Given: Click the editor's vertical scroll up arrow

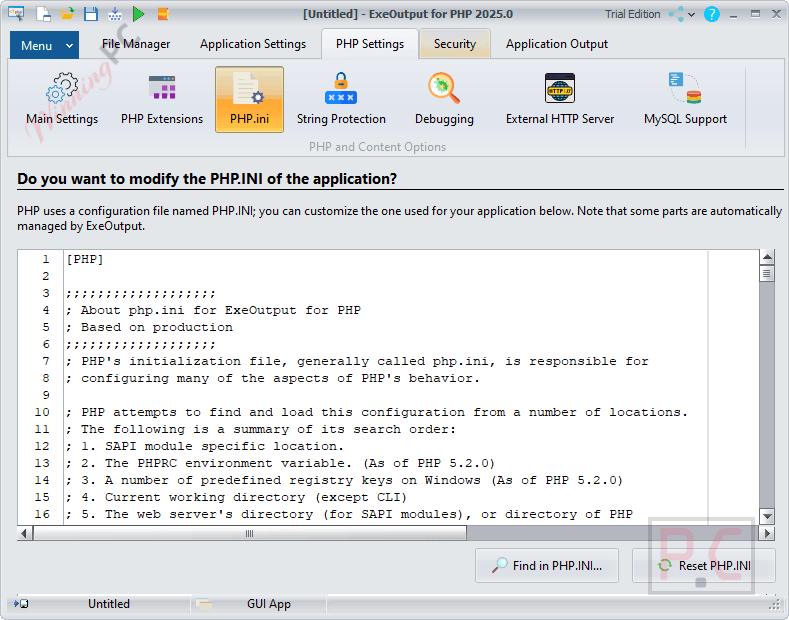Looking at the screenshot, I should click(x=767, y=258).
